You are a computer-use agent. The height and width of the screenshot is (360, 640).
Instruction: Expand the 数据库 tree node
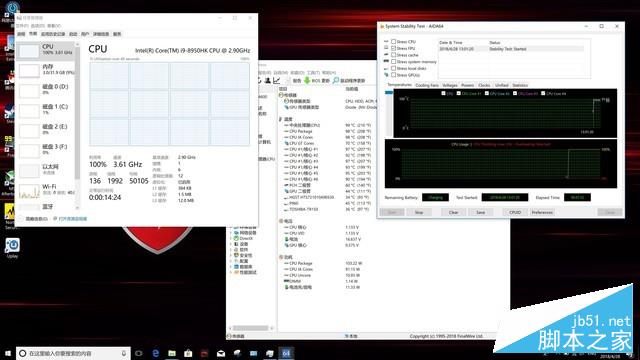click(x=231, y=267)
